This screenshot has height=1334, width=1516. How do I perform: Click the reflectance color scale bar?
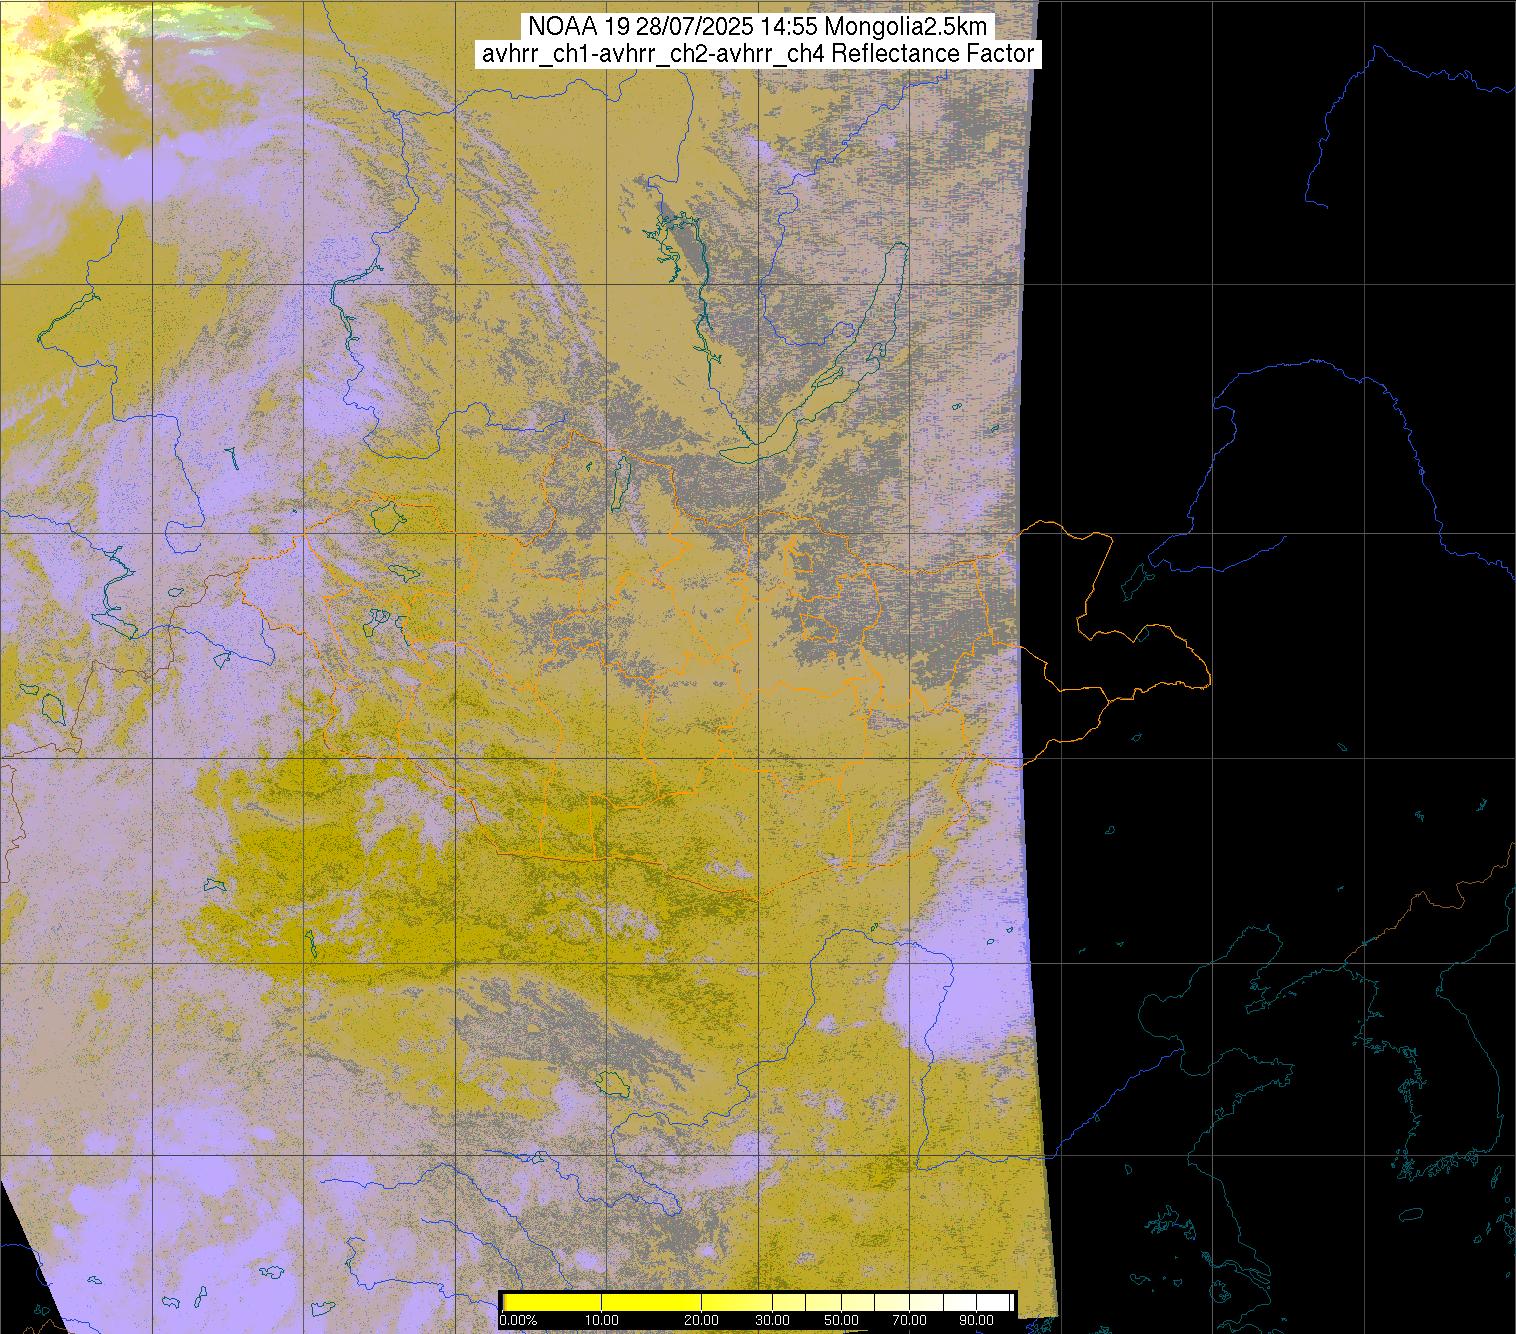757,1302
